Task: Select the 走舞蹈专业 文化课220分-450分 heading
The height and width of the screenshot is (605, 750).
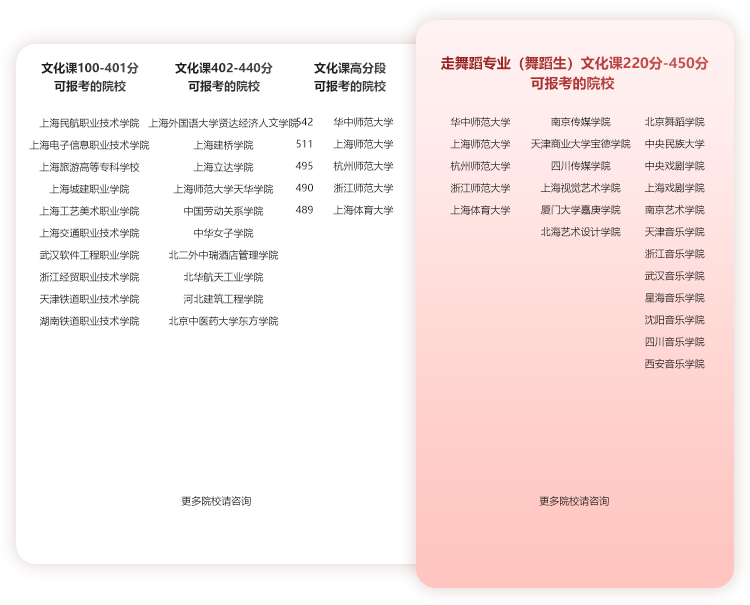Action: (574, 73)
